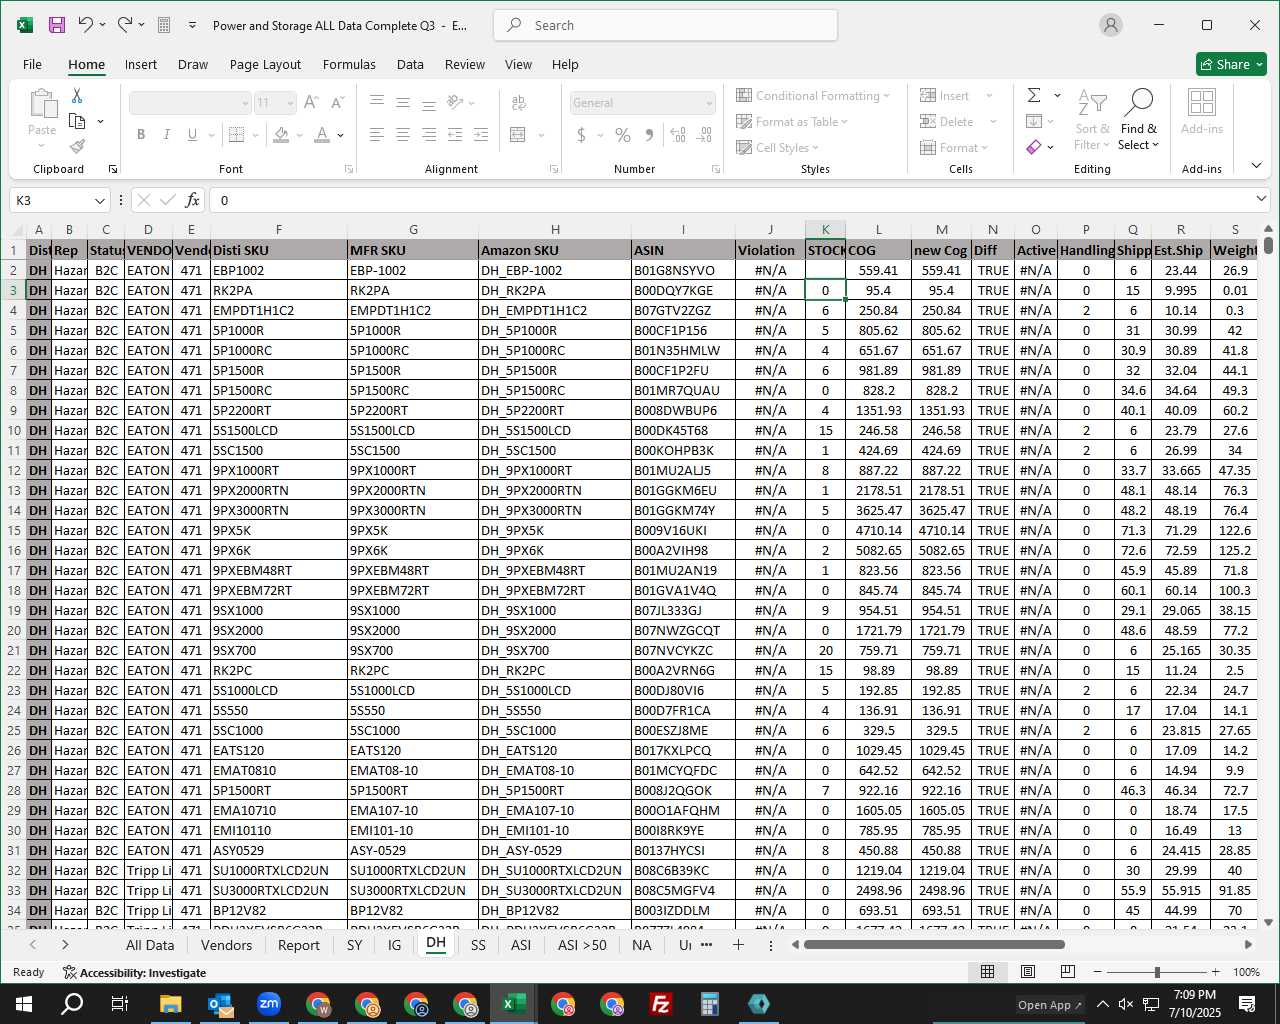The image size is (1280, 1024).
Task: Click the Format Painter brush icon
Action: [x=77, y=146]
